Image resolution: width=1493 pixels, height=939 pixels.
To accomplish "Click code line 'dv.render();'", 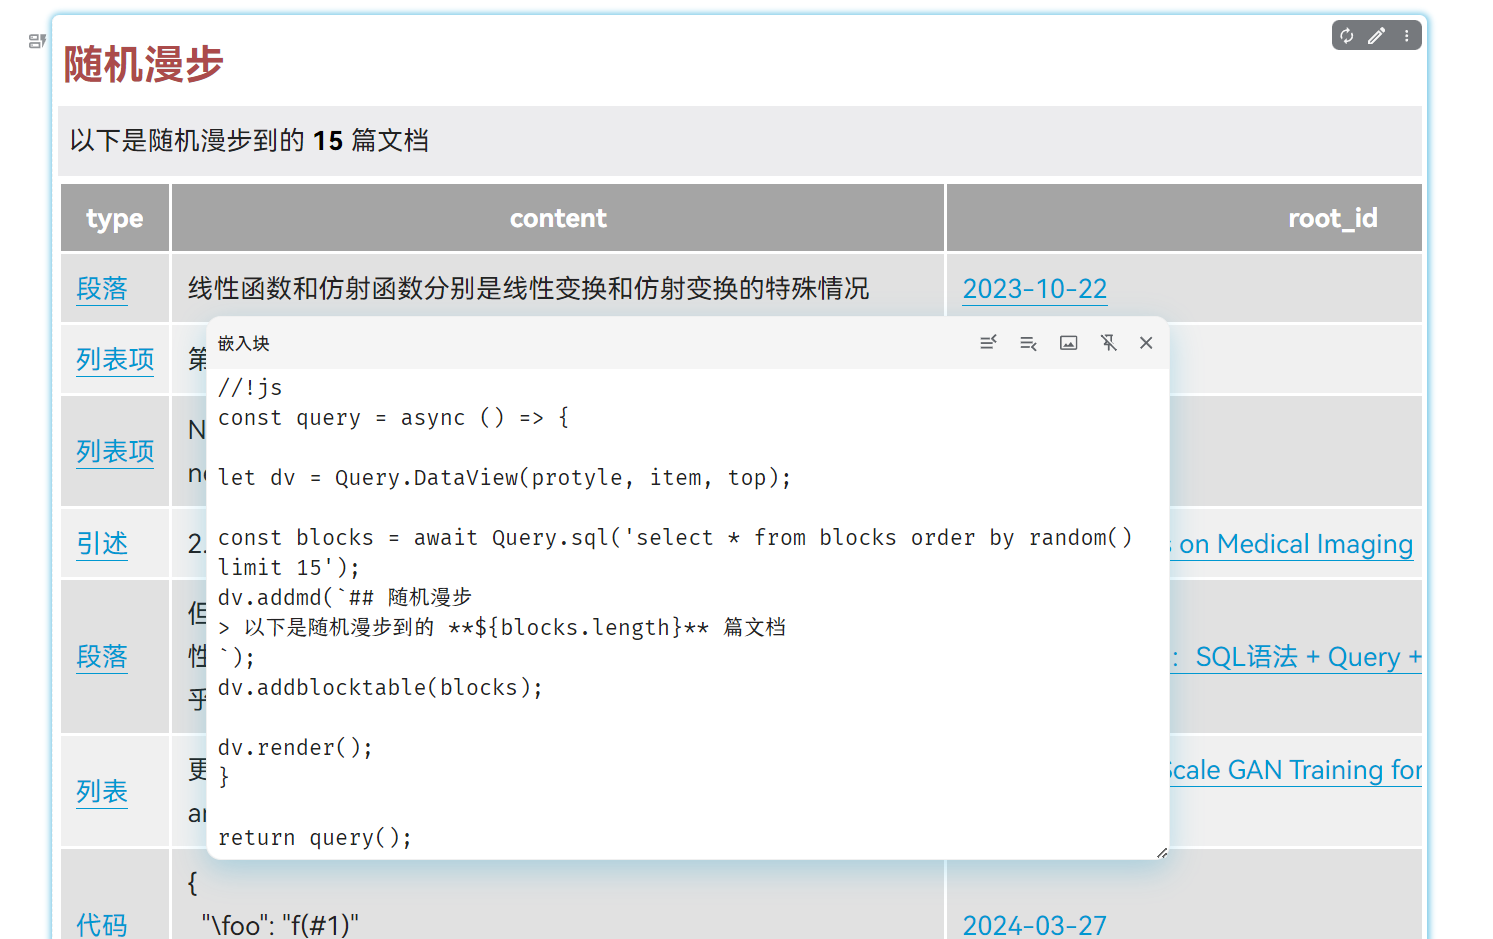I will click(296, 748).
